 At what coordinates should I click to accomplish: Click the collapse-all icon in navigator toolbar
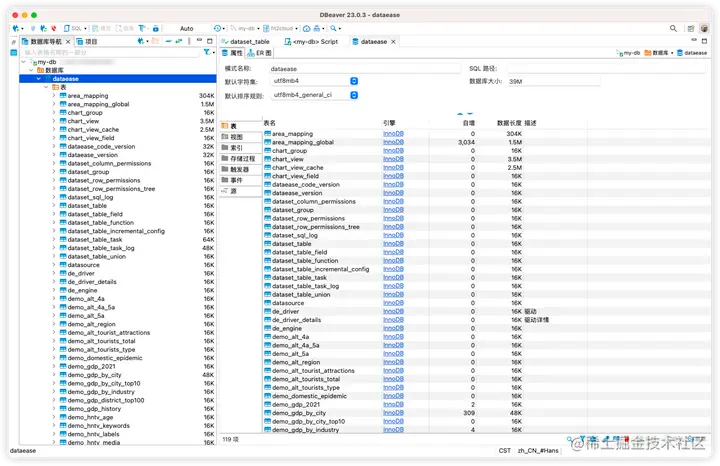[x=169, y=41]
